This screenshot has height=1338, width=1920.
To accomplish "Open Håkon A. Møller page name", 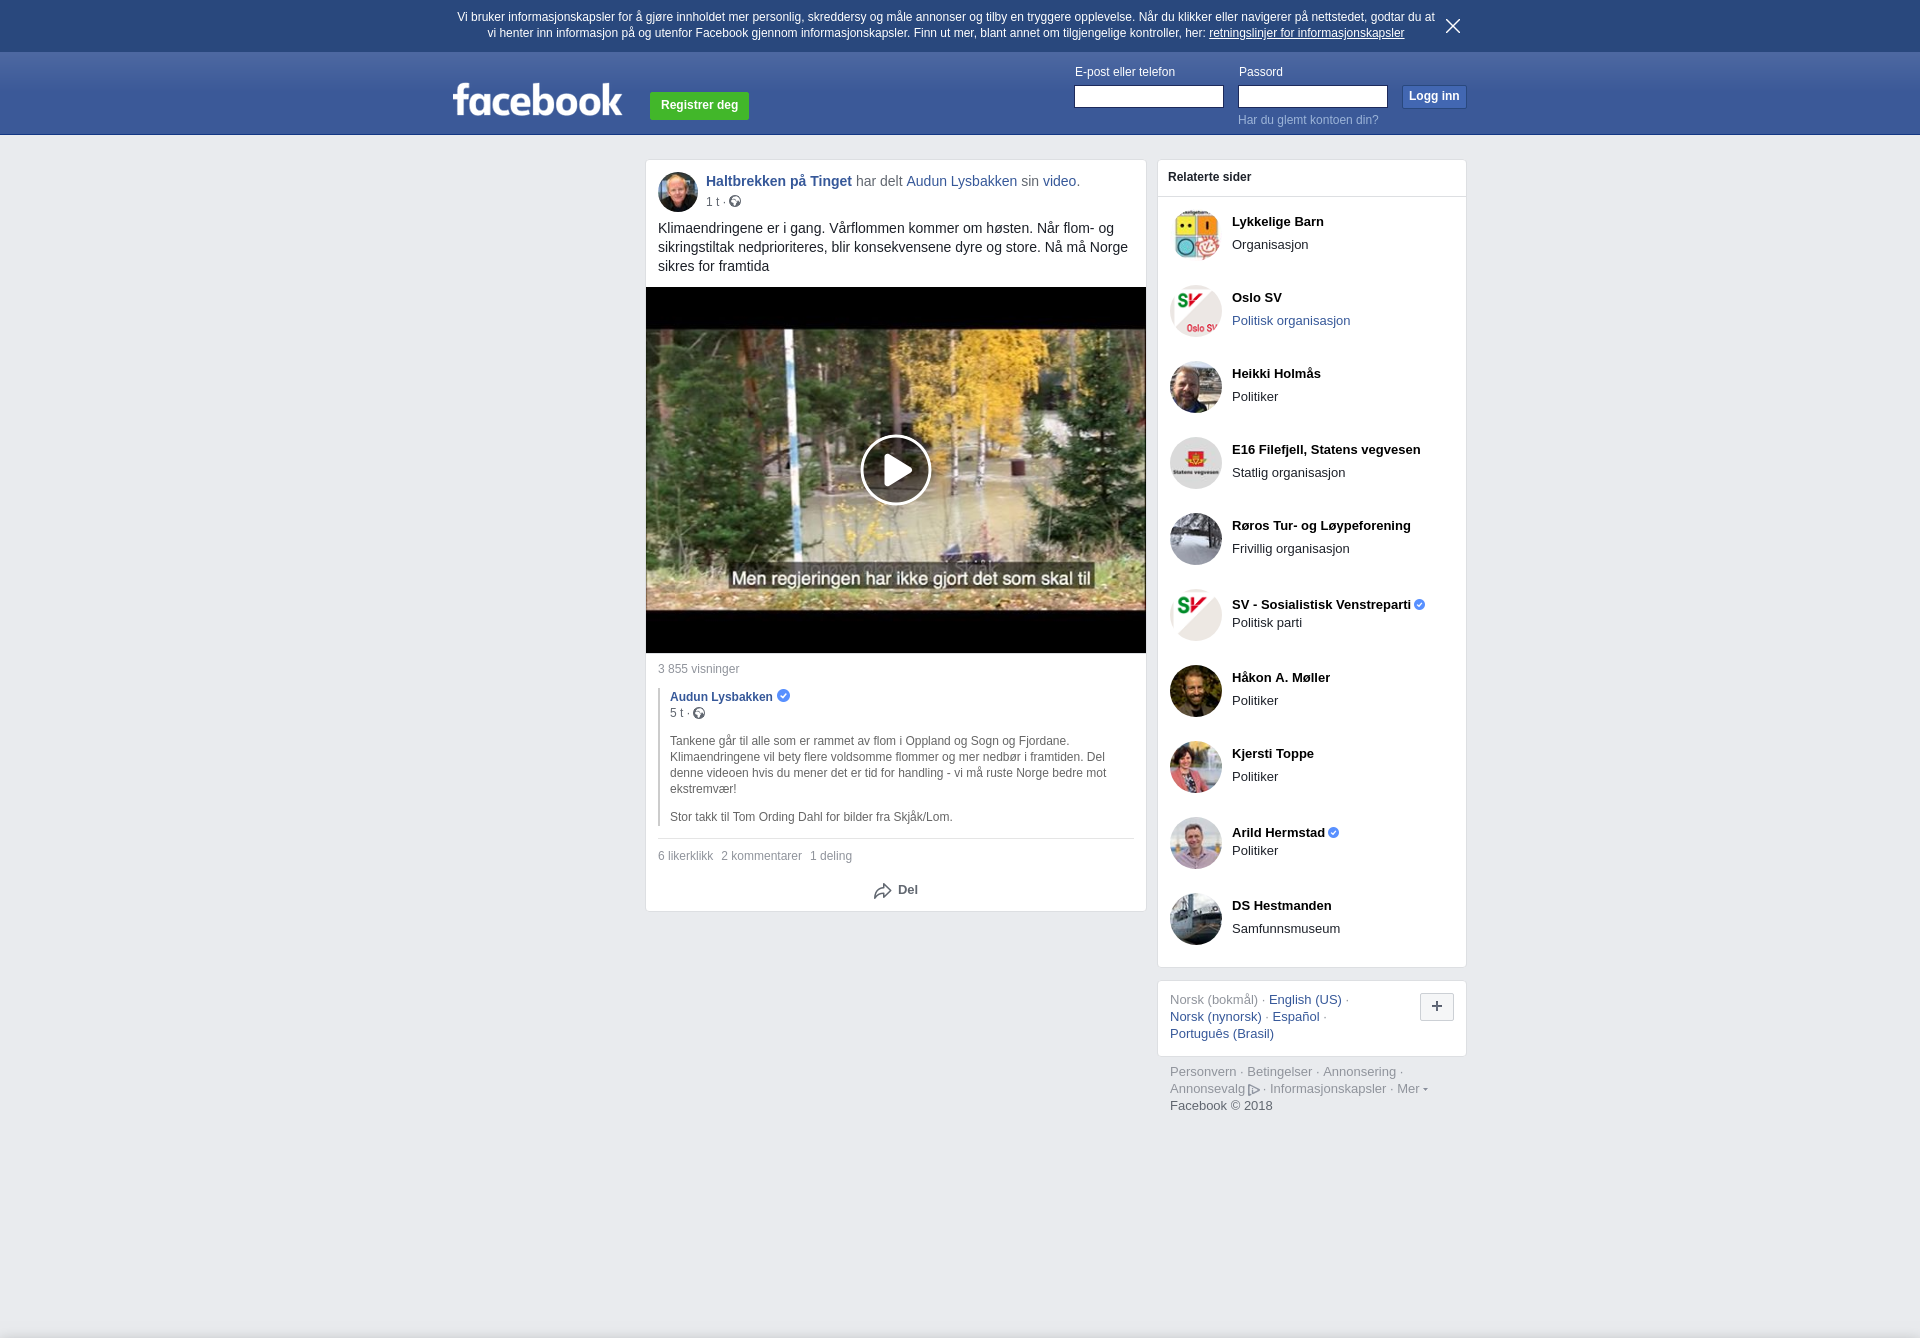I will [1280, 678].
